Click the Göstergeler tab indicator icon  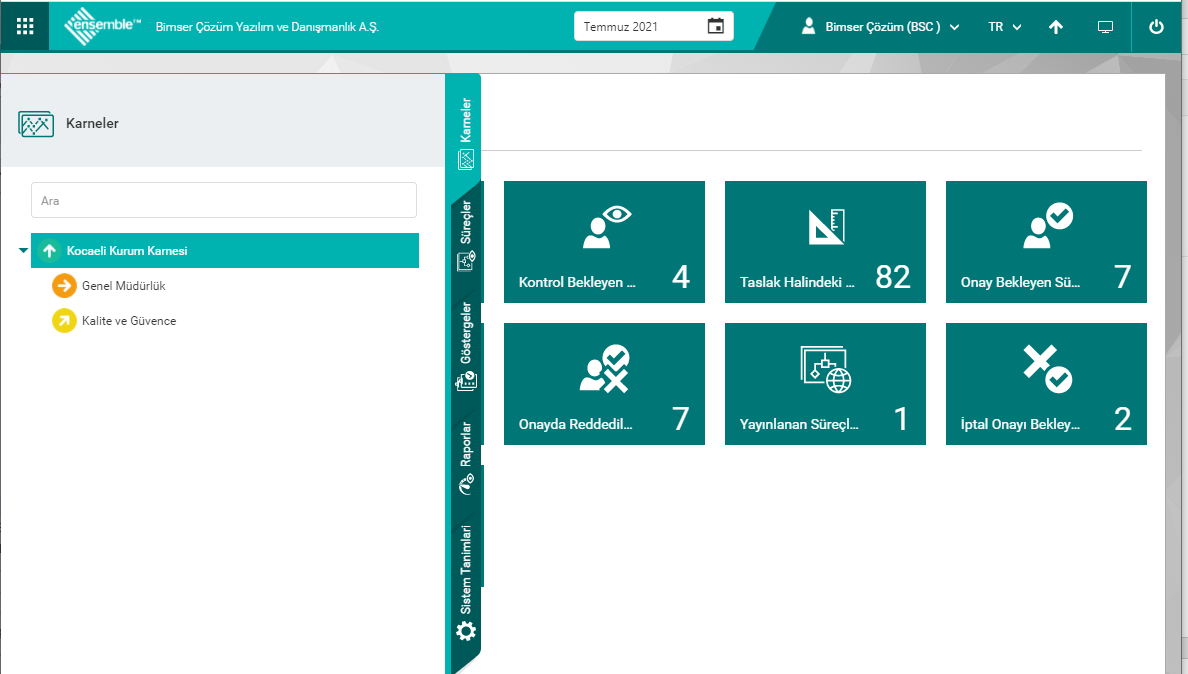click(x=466, y=381)
